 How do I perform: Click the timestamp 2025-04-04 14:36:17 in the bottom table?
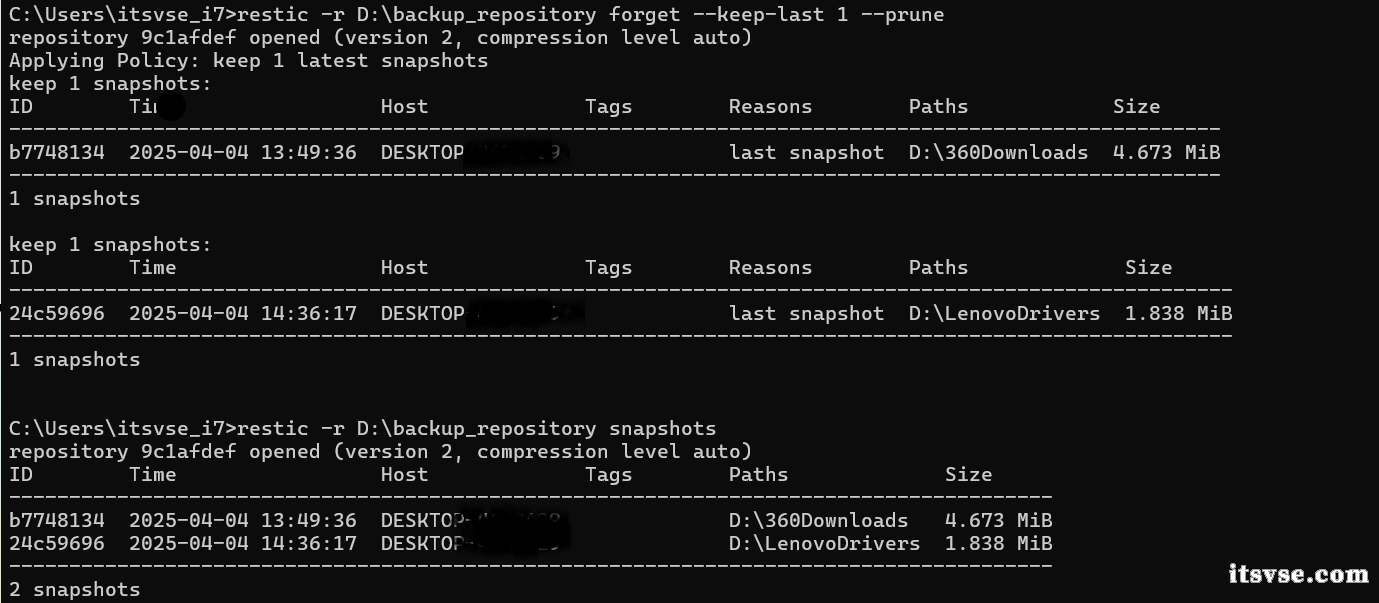point(243,544)
